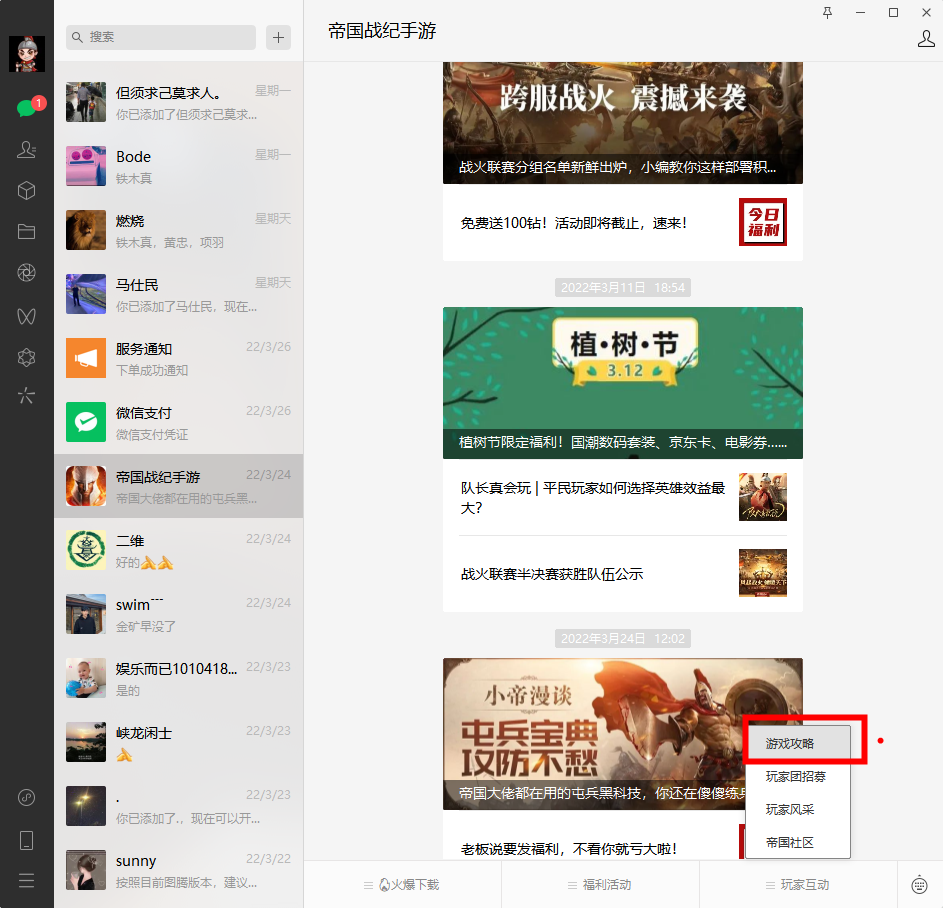Screen dimensions: 943x908
Task: Open chat with Bode
Action: pyautogui.click(x=179, y=166)
